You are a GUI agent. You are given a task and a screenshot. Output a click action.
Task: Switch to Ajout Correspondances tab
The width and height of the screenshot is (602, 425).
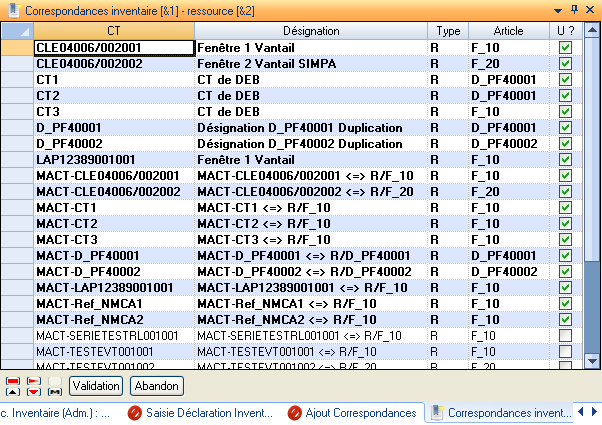pos(351,412)
